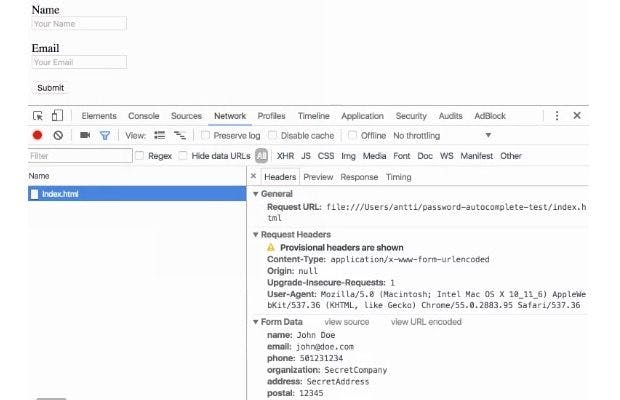This screenshot has width=620, height=400.
Task: Enable the Disable cache checkbox
Action: [x=272, y=136]
